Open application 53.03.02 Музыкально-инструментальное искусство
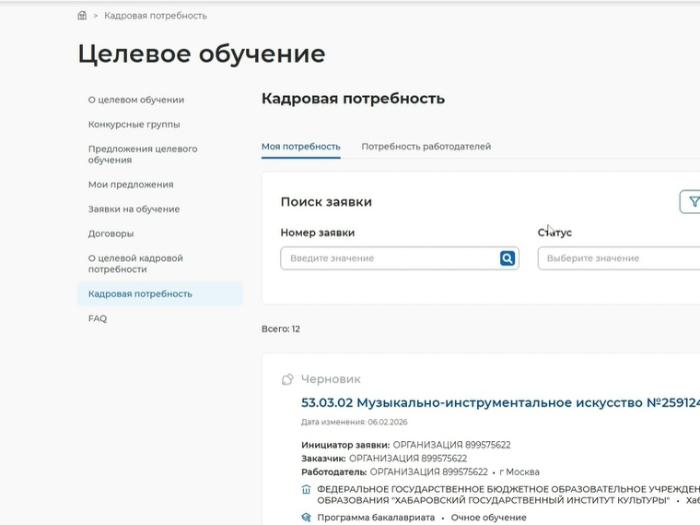This screenshot has width=700, height=525. pos(500,403)
